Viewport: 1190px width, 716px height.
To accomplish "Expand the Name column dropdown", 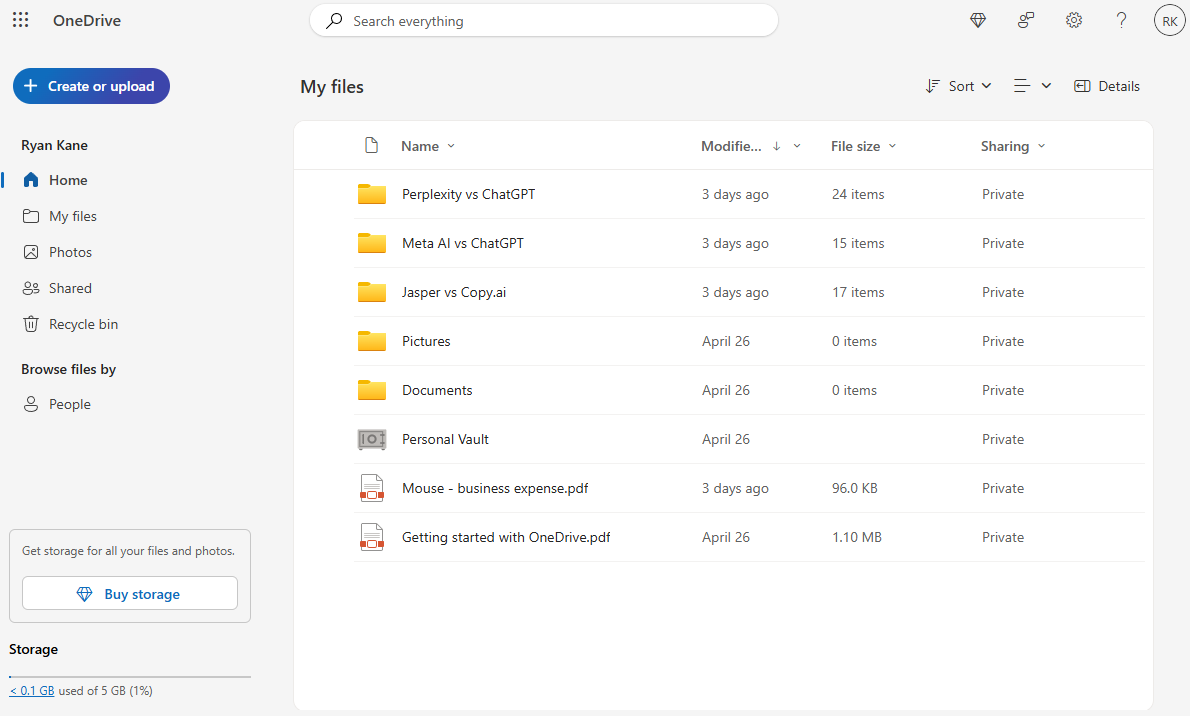I will [451, 146].
